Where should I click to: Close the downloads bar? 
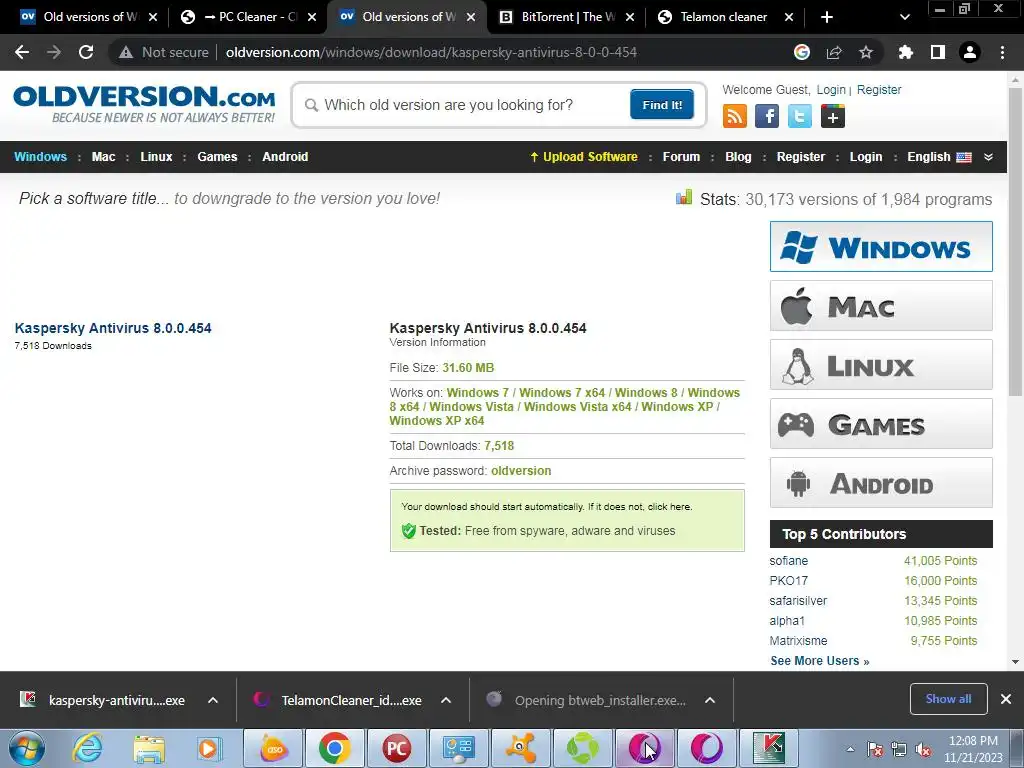pos(1006,699)
